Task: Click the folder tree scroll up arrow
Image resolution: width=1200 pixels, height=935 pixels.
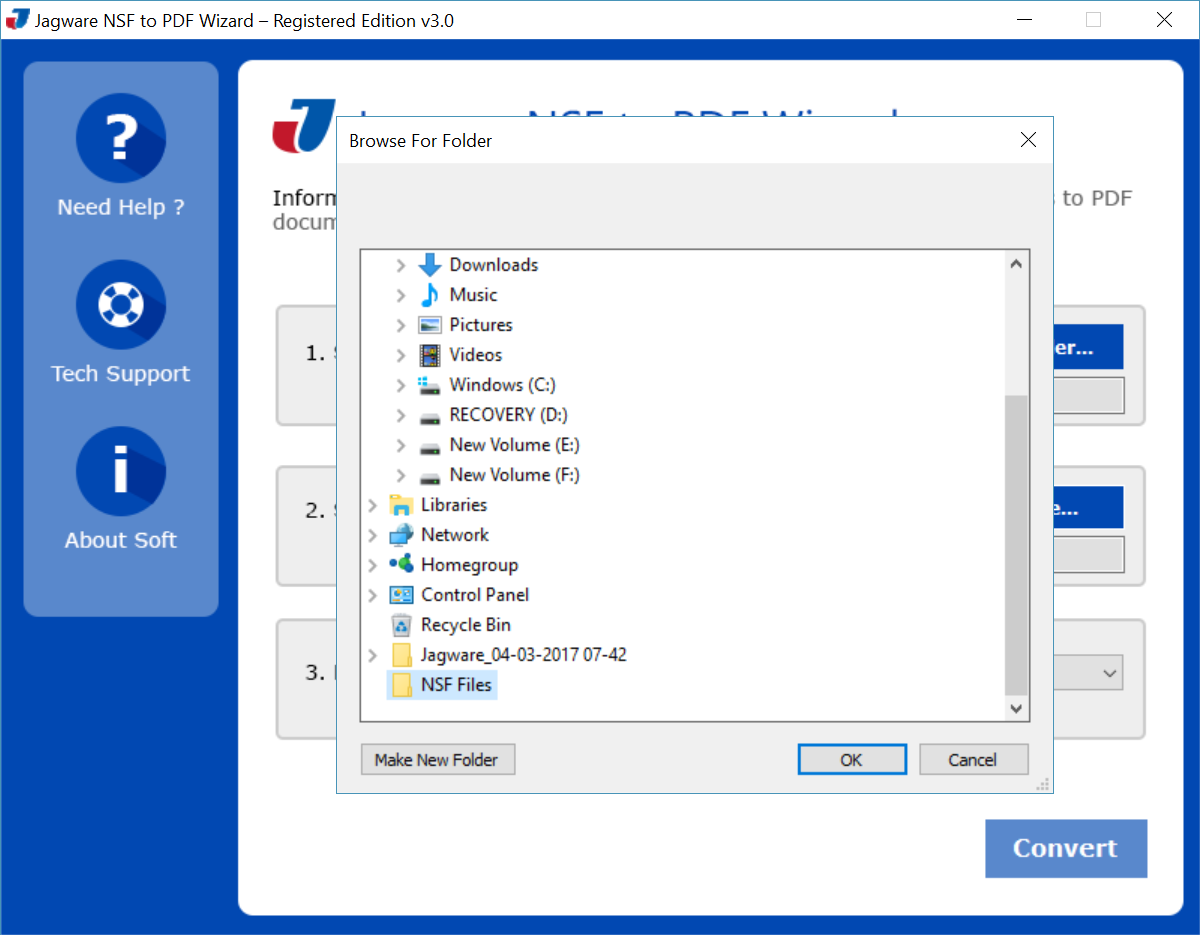Action: [1016, 265]
